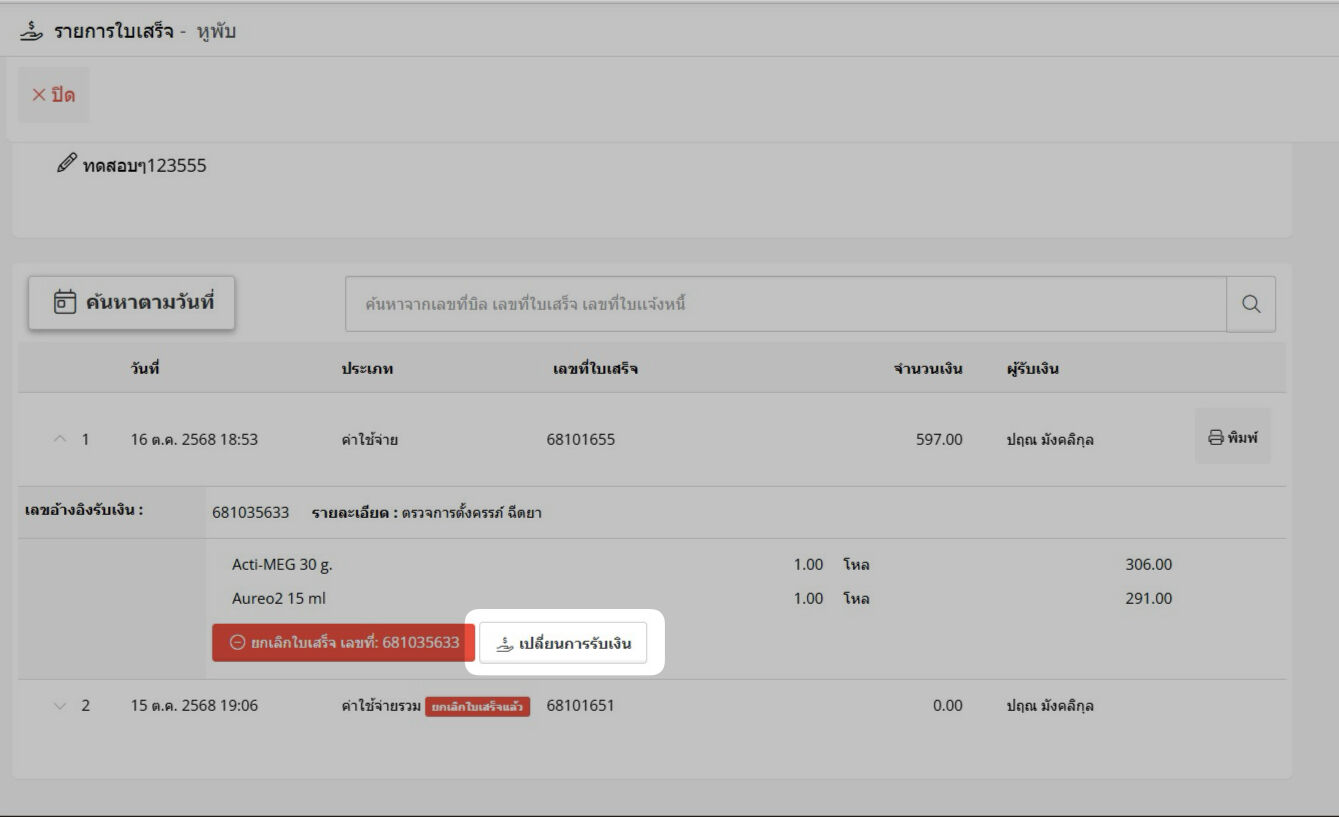Print receipt 68101655 with the พิมพ์ button

click(x=1232, y=437)
